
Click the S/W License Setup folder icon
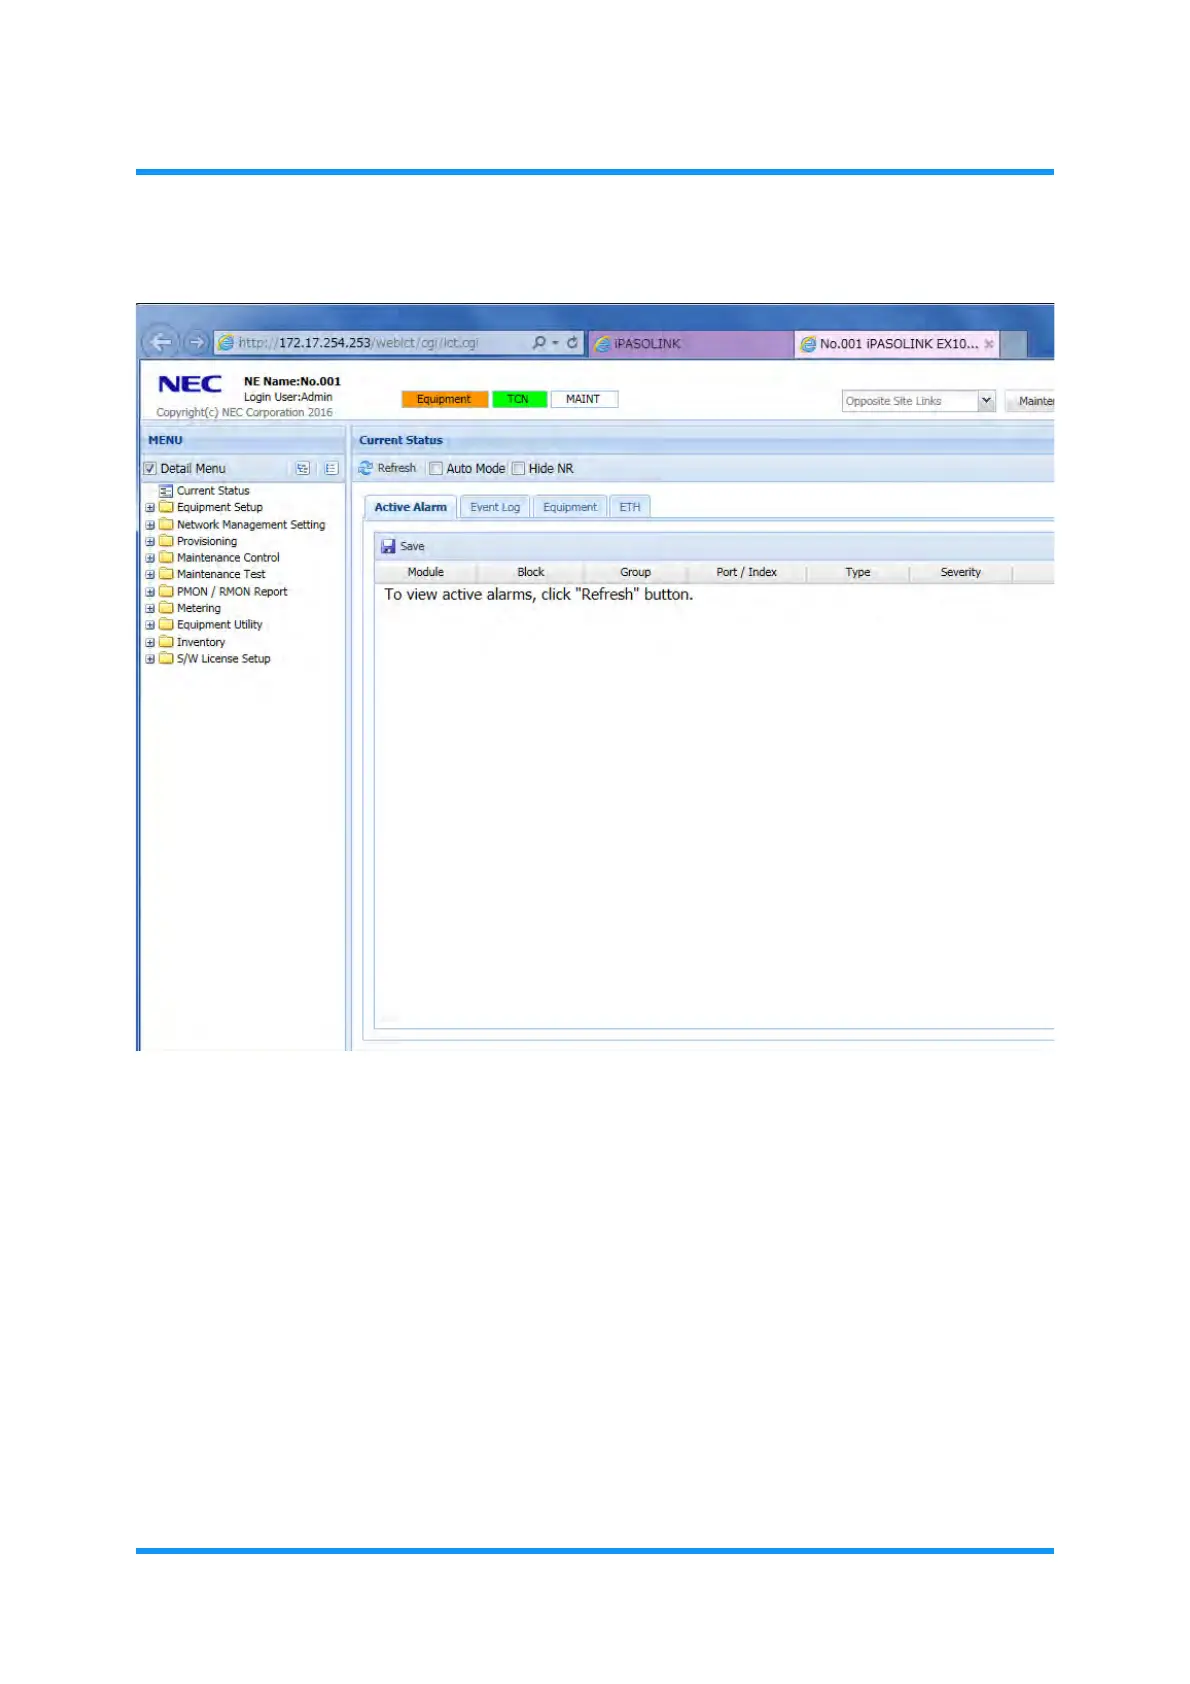pyautogui.click(x=166, y=658)
